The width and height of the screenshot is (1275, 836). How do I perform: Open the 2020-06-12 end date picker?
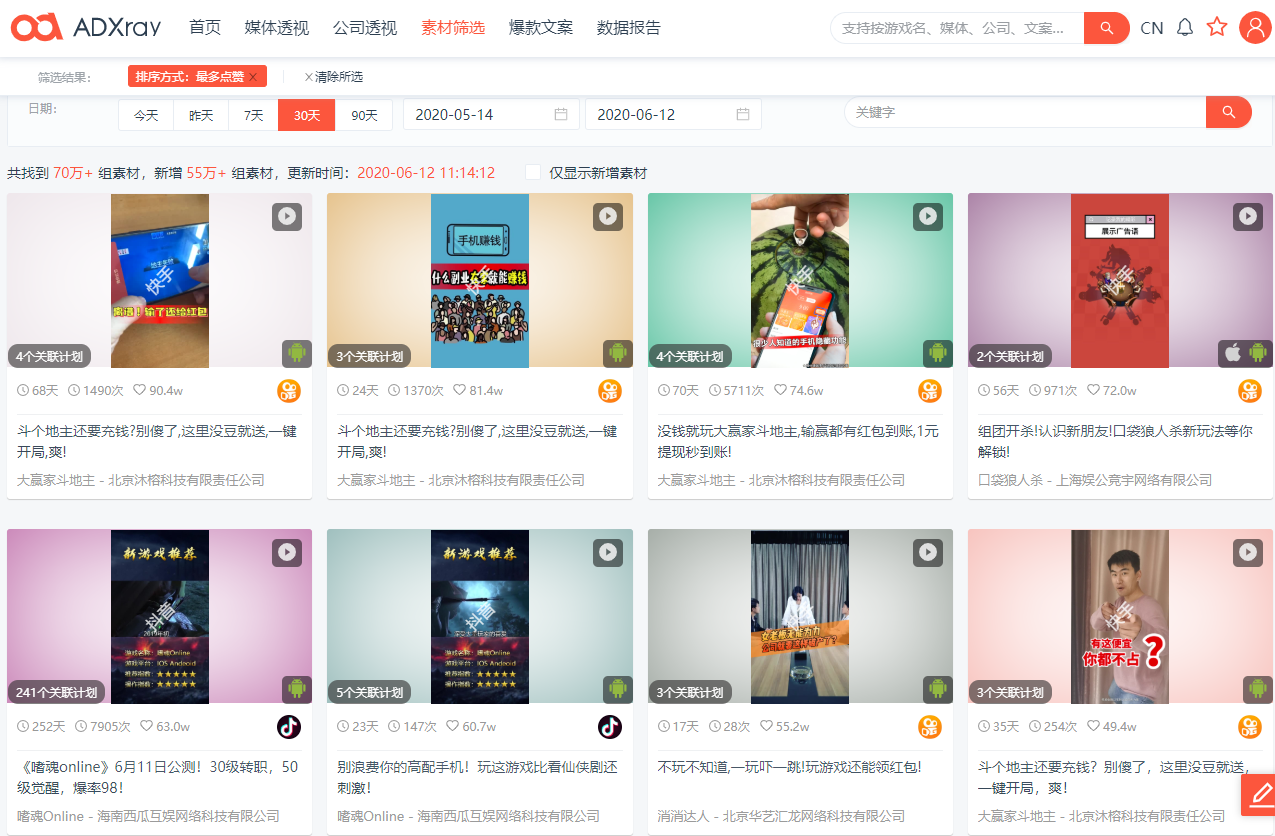[x=672, y=114]
